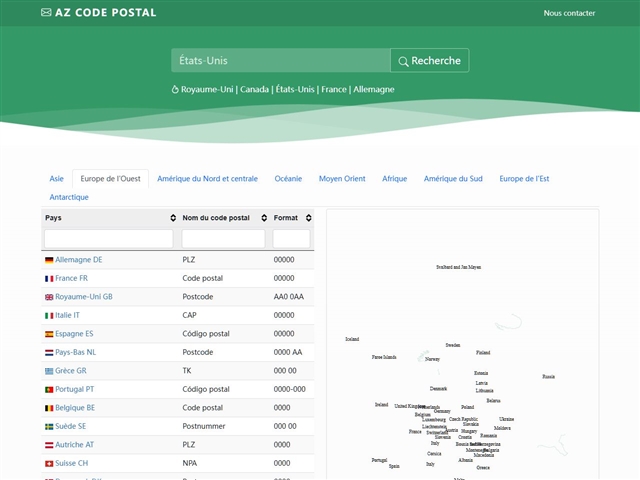Image resolution: width=640 pixels, height=480 pixels.
Task: Switch to the Moyen Orient tab
Action: click(x=342, y=179)
